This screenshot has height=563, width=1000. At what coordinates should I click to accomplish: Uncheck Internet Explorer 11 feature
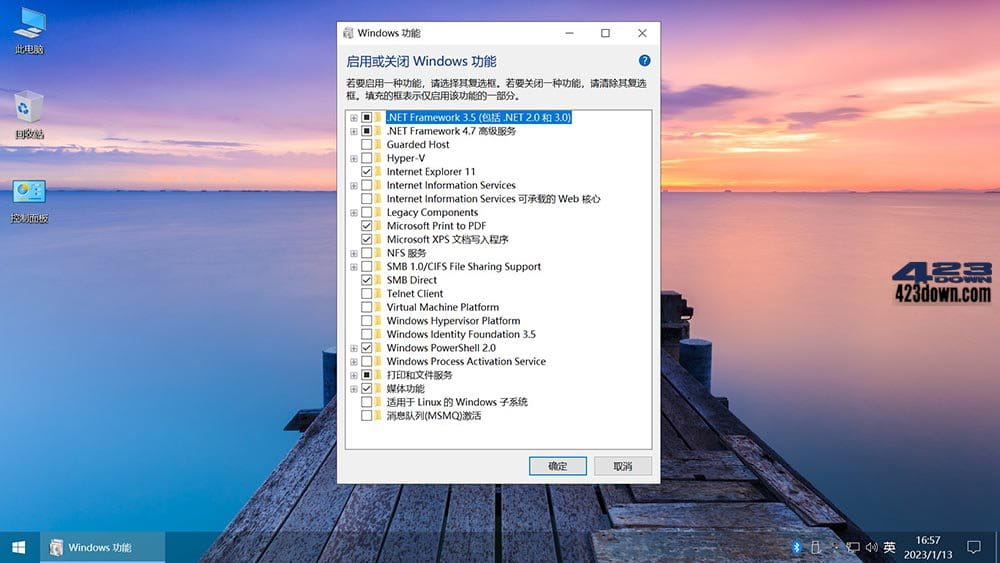366,172
